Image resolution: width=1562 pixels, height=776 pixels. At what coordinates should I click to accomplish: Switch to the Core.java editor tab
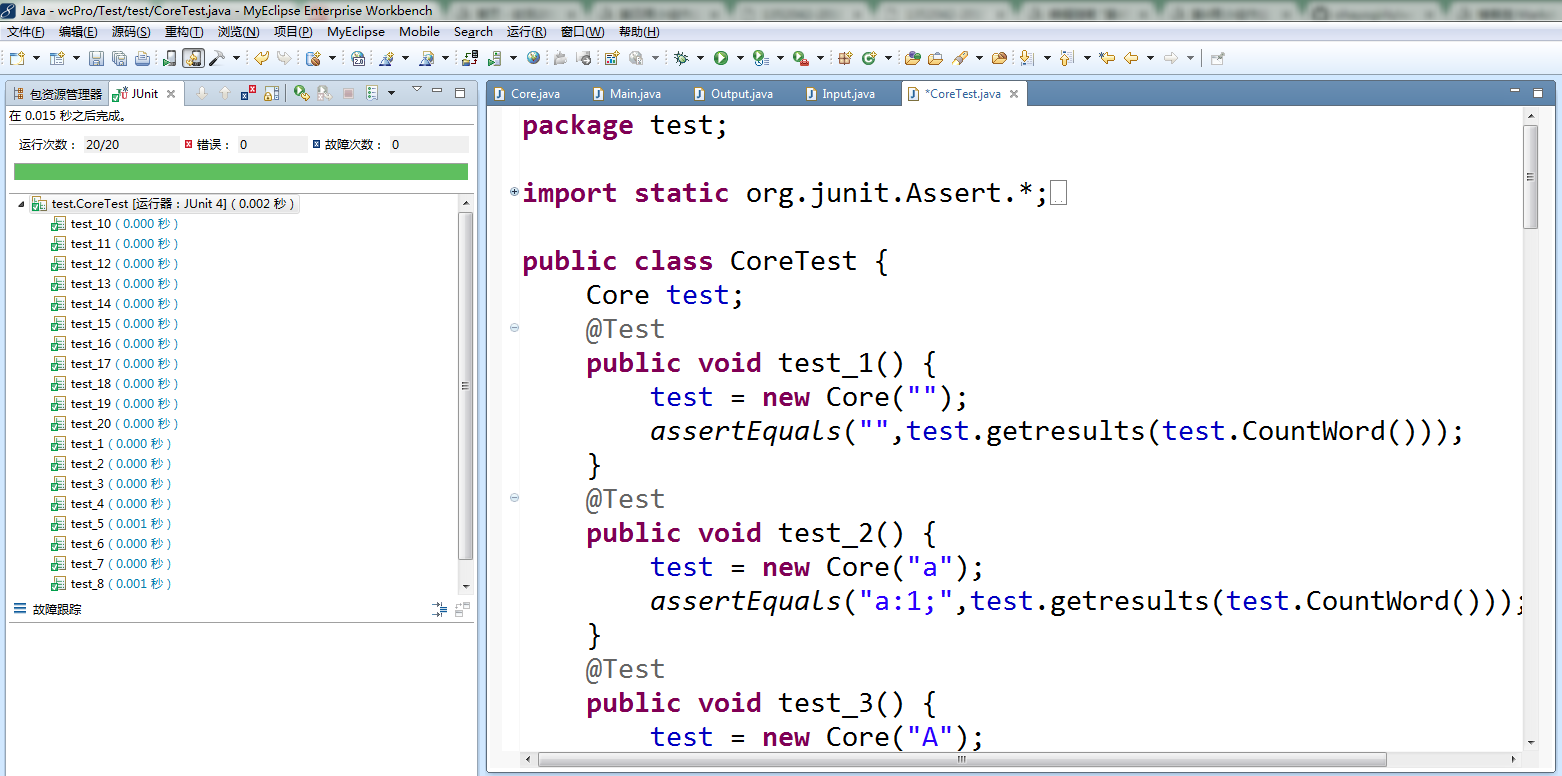tap(535, 94)
